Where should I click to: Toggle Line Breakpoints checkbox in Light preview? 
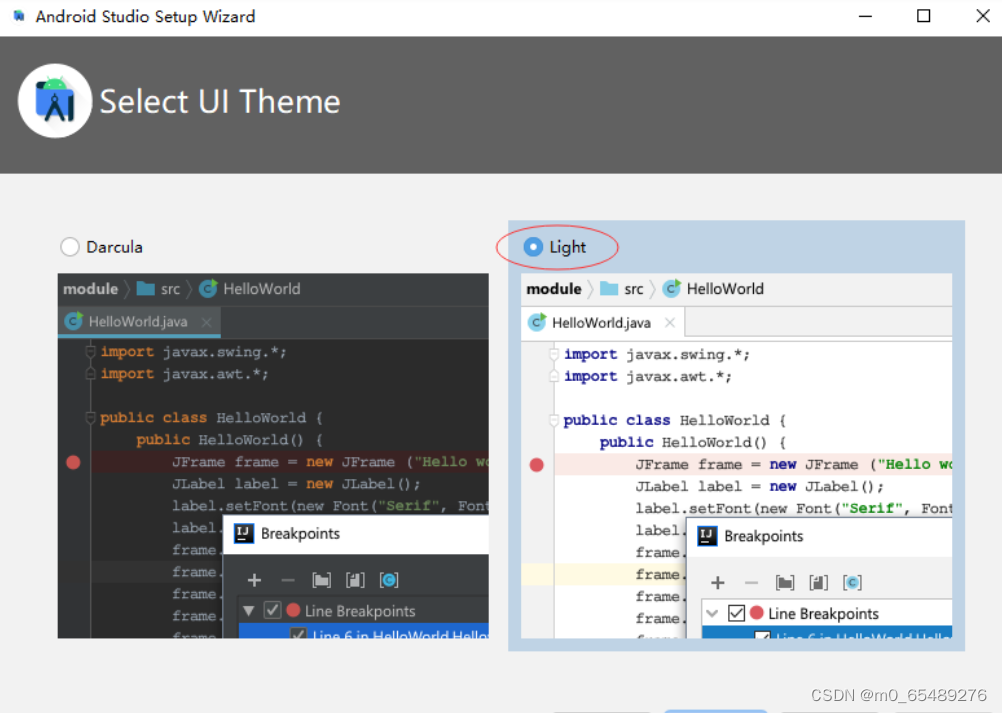pos(736,613)
